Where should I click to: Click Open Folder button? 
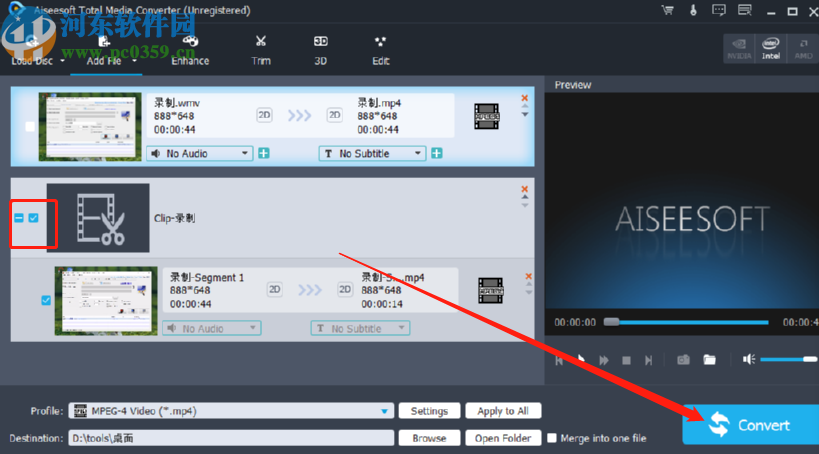503,438
